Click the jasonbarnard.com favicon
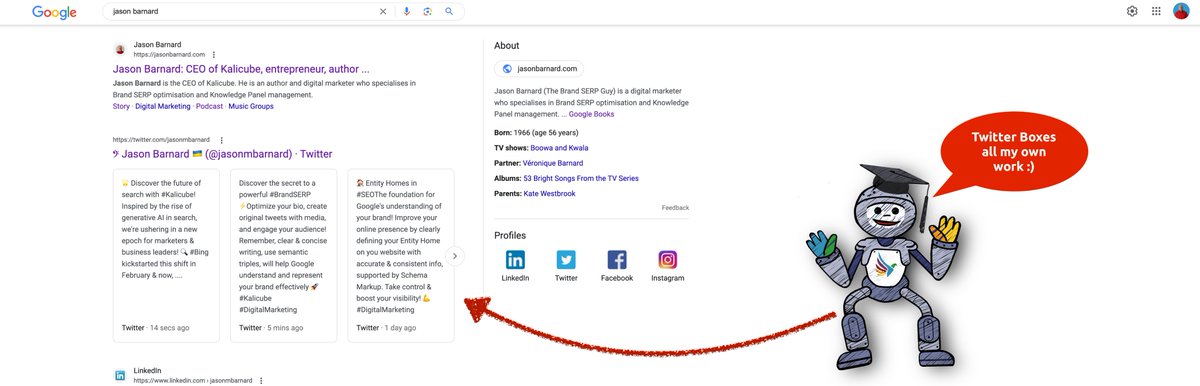 coord(120,49)
